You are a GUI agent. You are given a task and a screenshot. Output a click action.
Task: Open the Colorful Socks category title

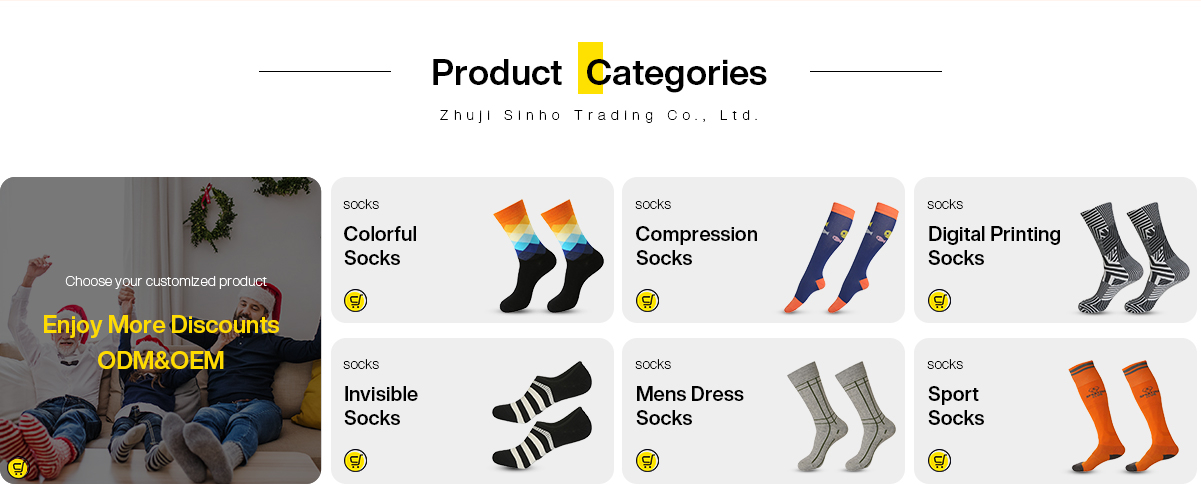[x=380, y=246]
